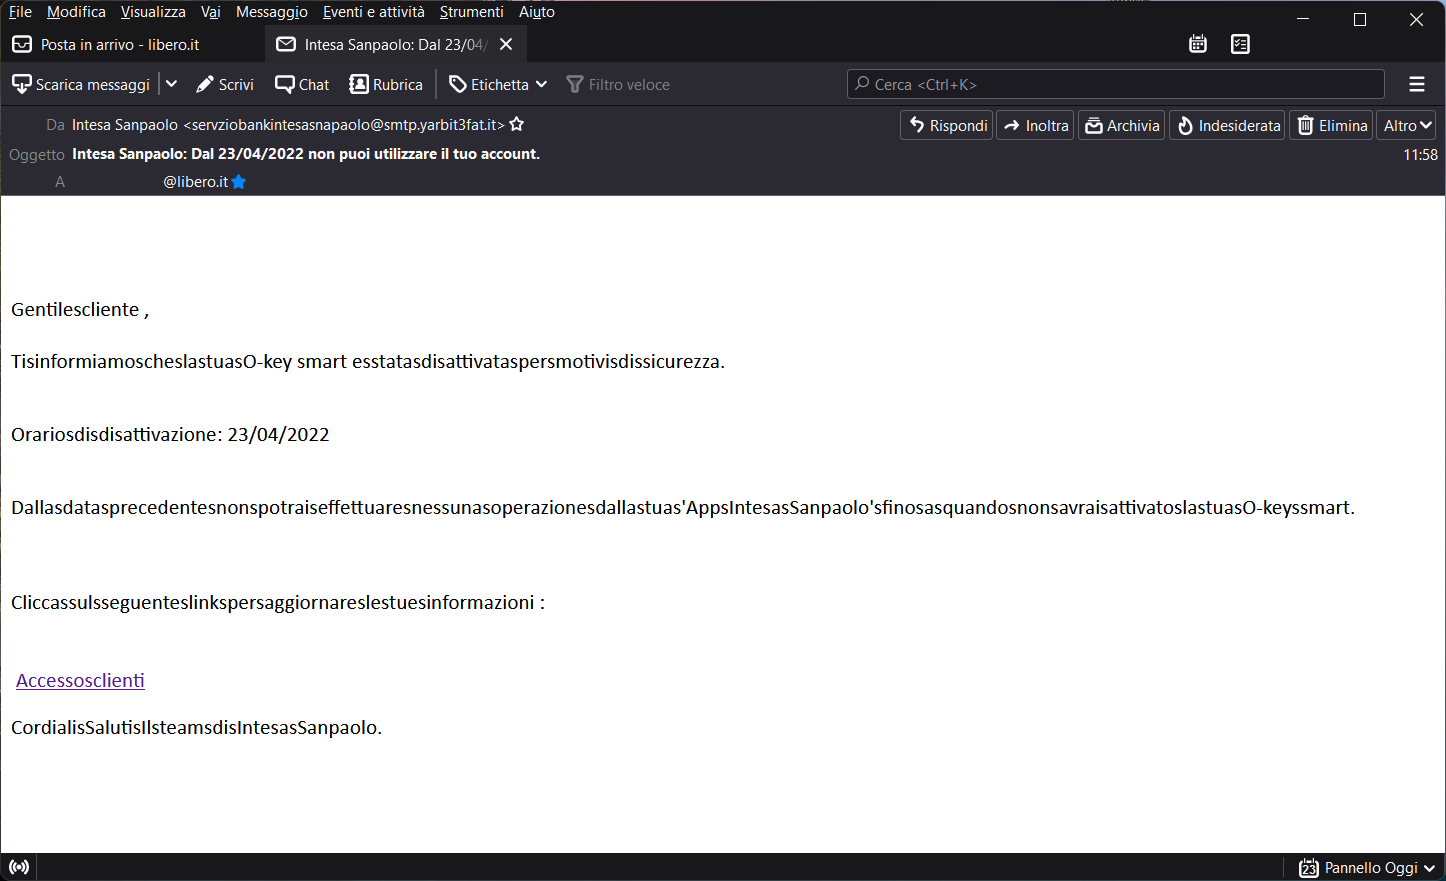The width and height of the screenshot is (1446, 881).
Task: Click Scrivi to compose a message
Action: pyautogui.click(x=225, y=84)
